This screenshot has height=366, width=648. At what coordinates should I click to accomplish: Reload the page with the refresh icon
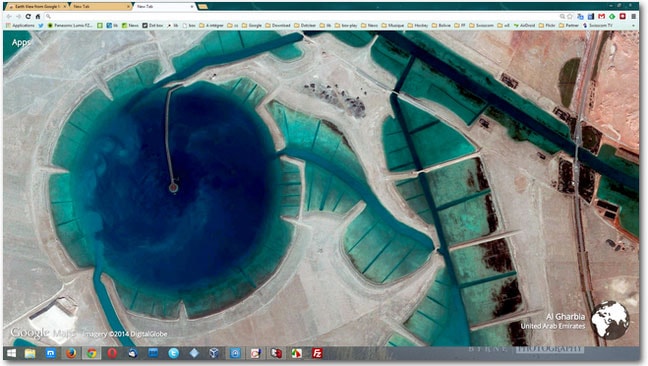tap(28, 17)
